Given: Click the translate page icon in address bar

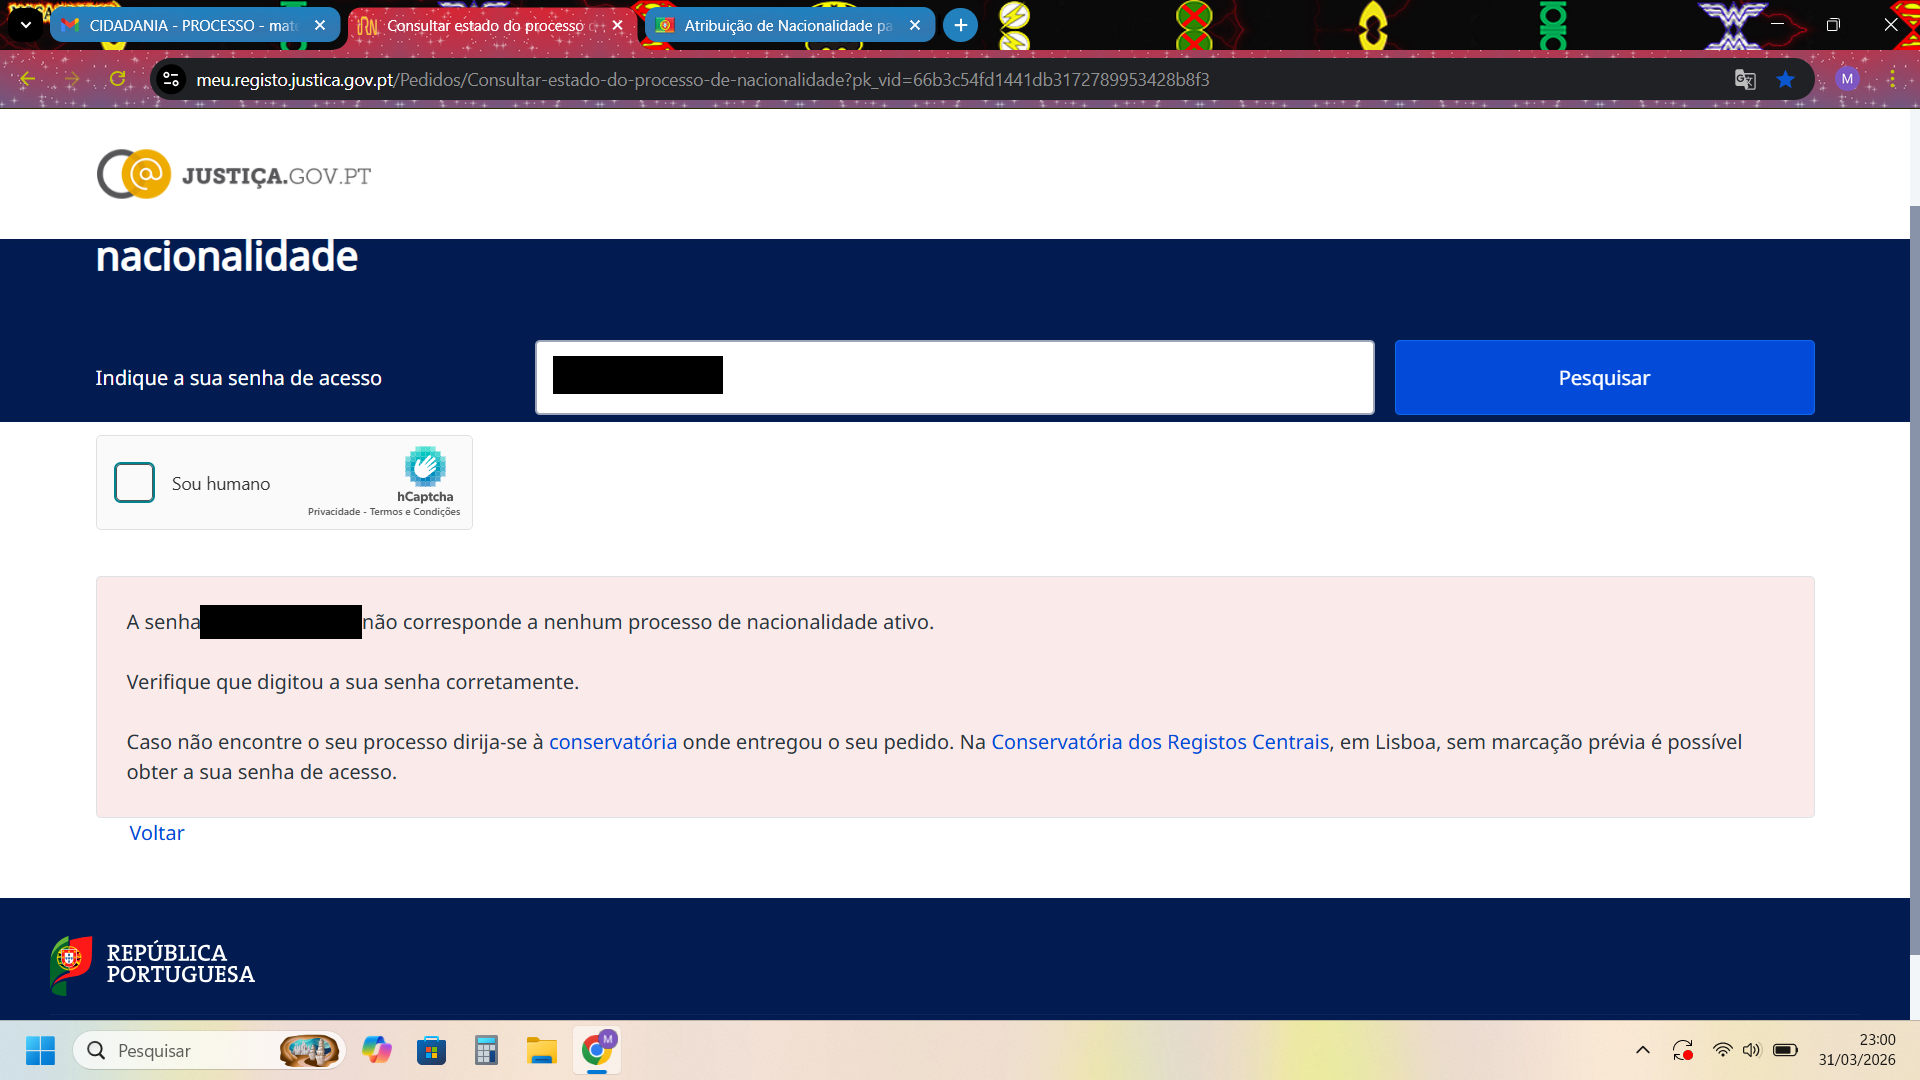Looking at the screenshot, I should pyautogui.click(x=1745, y=80).
